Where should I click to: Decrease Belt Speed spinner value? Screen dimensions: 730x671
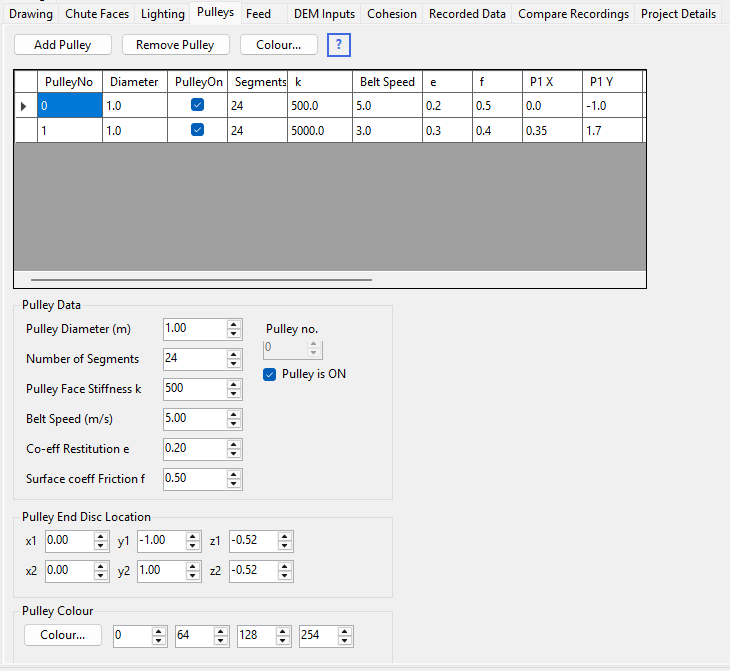tap(234, 424)
